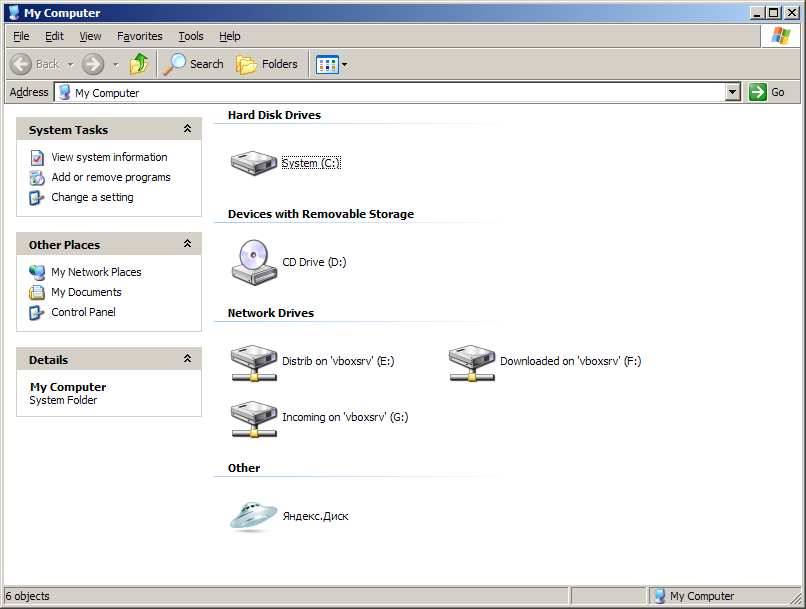Open Distrib on 'vboxsrv' (E:) network drive
Screen dimensions: 806x609
coord(253,361)
